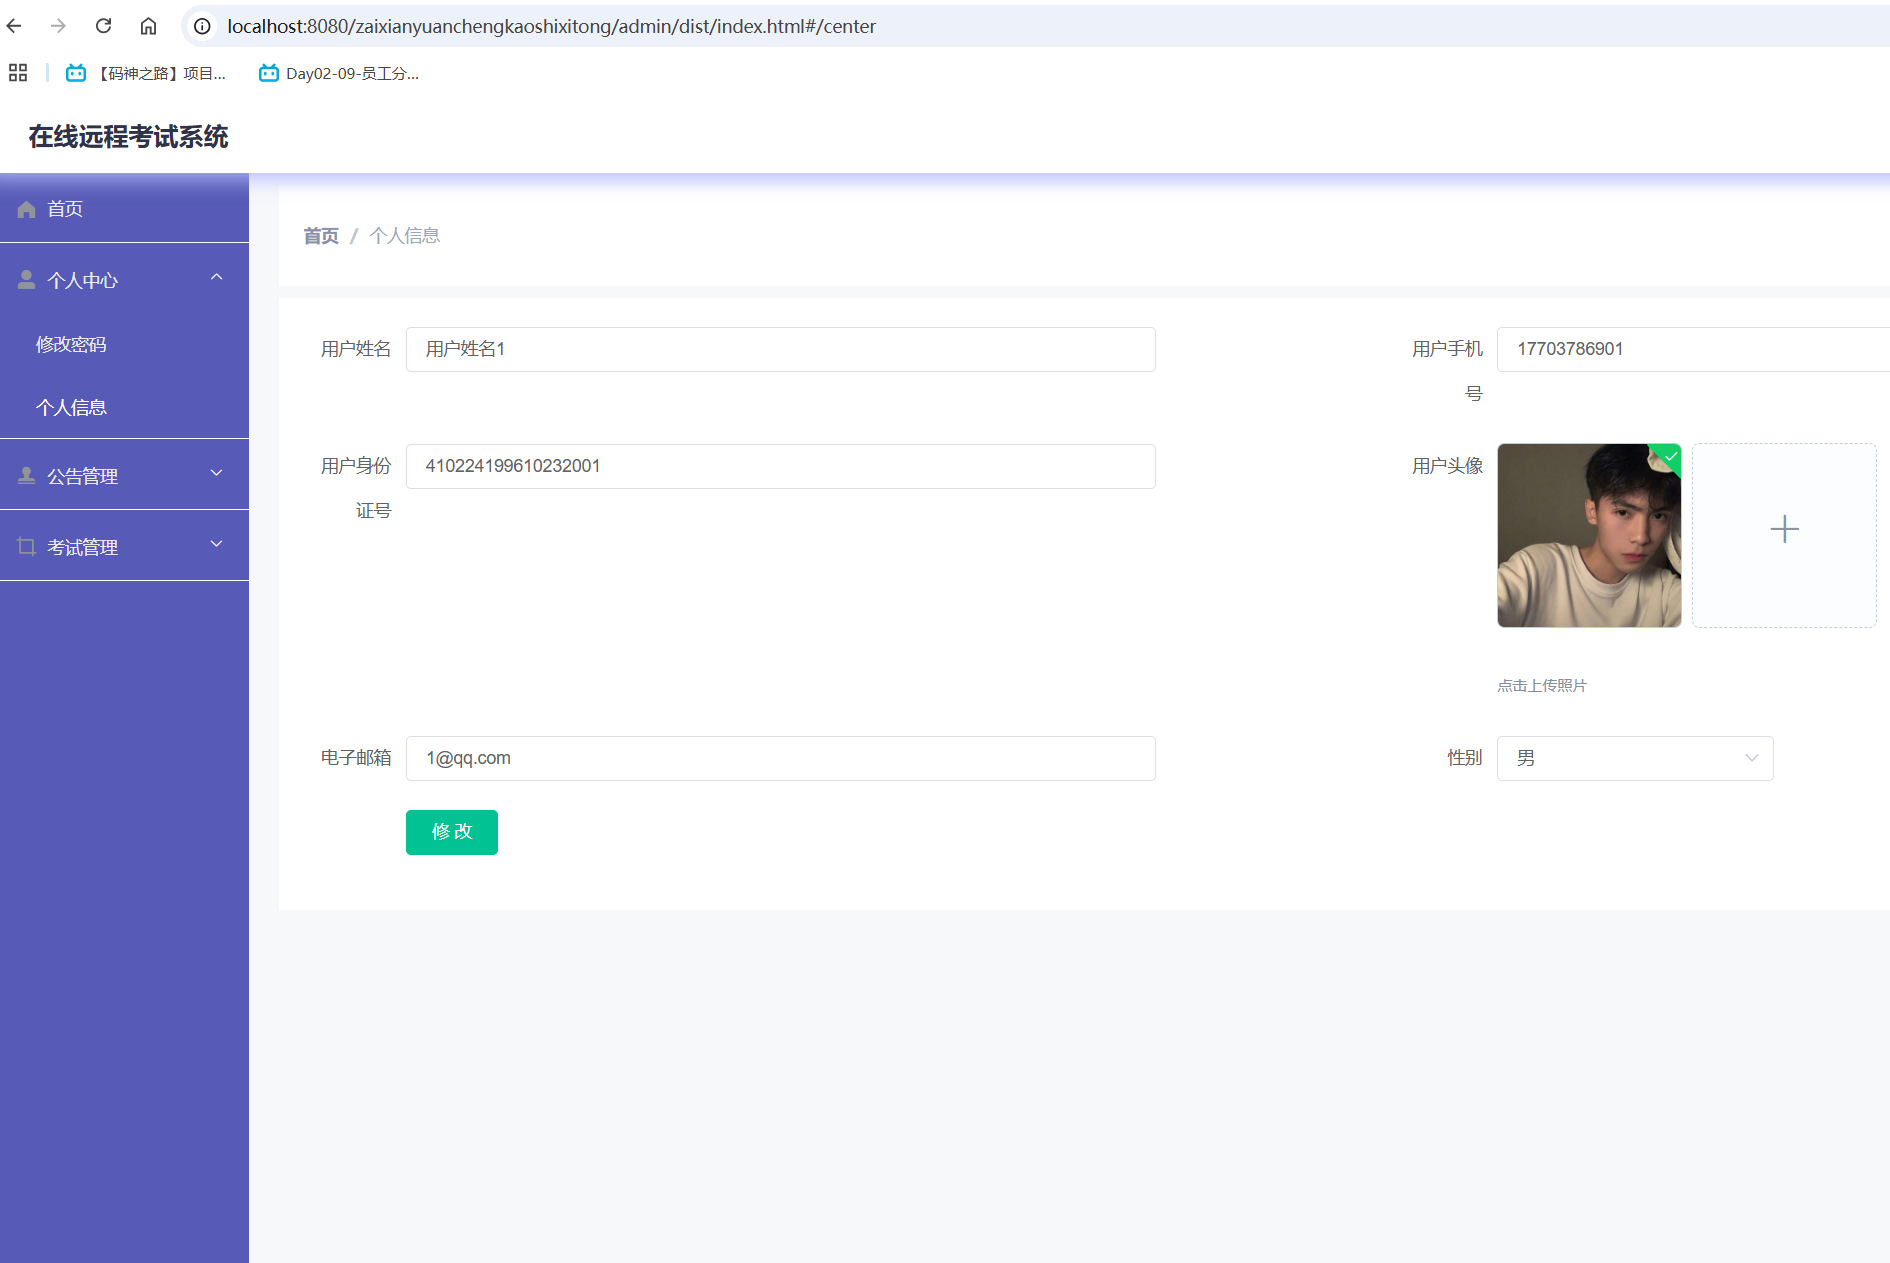Click the browser home icon

click(148, 26)
